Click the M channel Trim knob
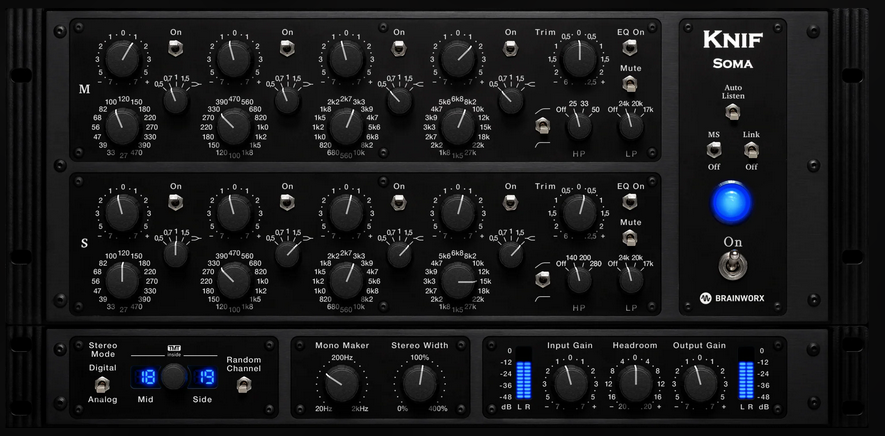Image resolution: width=885 pixels, height=436 pixels. tap(579, 59)
